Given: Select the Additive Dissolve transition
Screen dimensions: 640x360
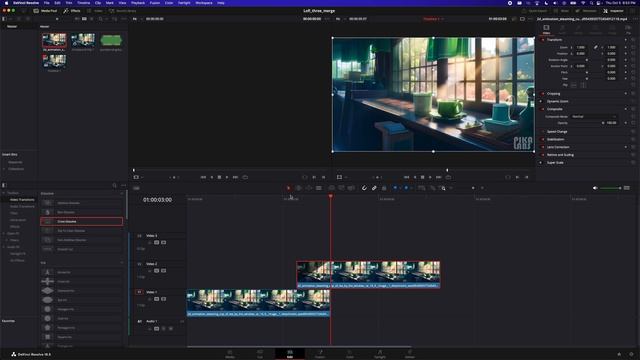Looking at the screenshot, I should (x=82, y=203).
